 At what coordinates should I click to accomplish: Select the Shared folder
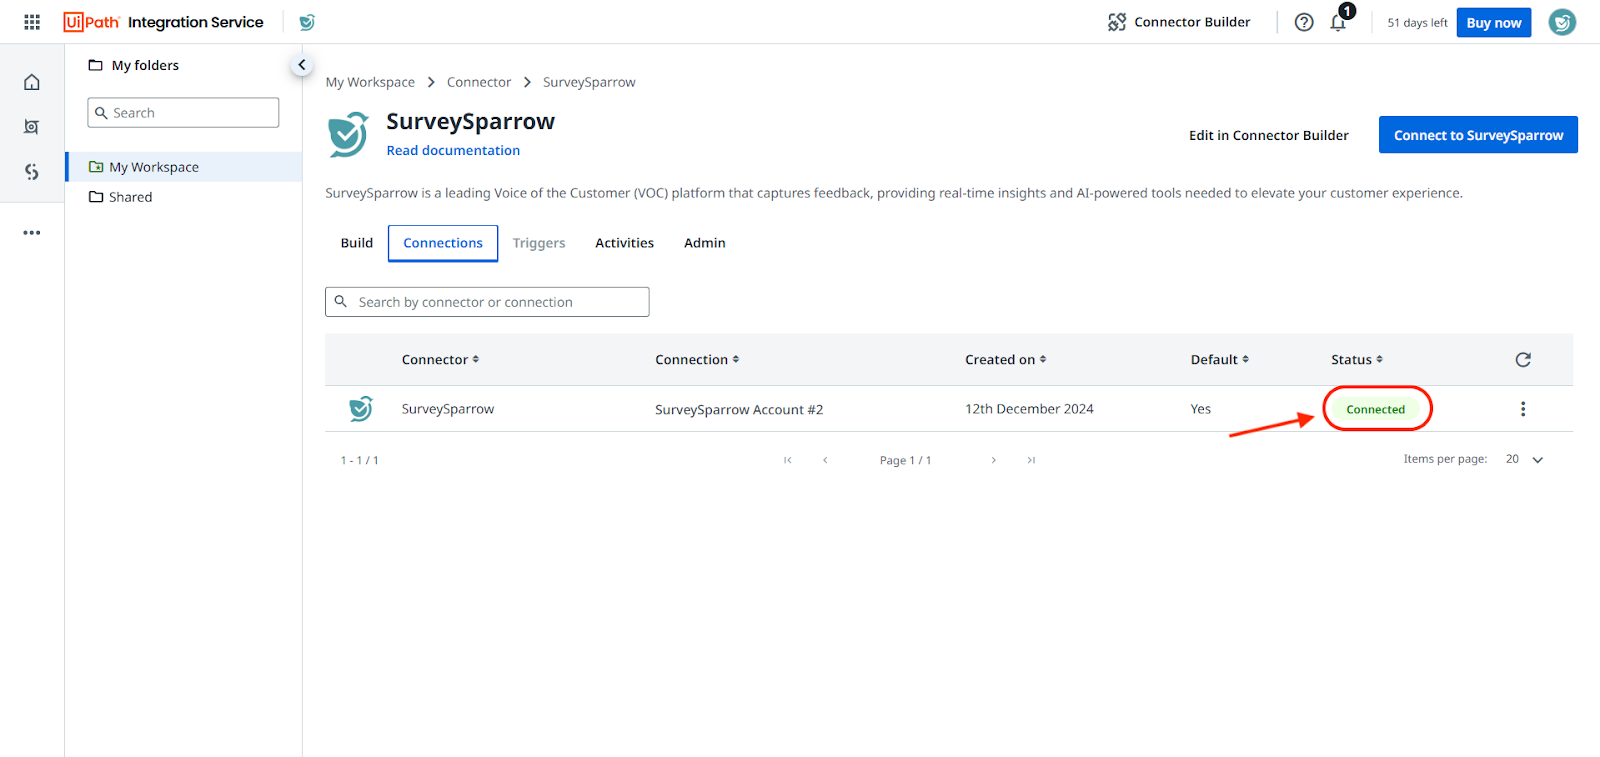tap(130, 197)
